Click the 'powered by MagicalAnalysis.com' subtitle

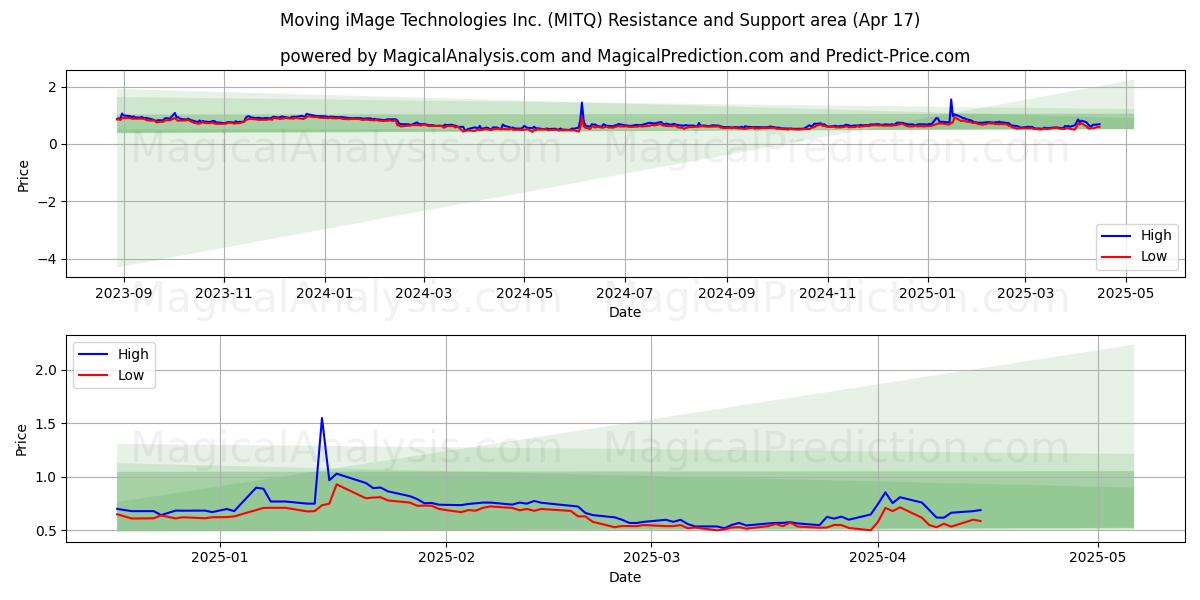pyautogui.click(x=625, y=56)
